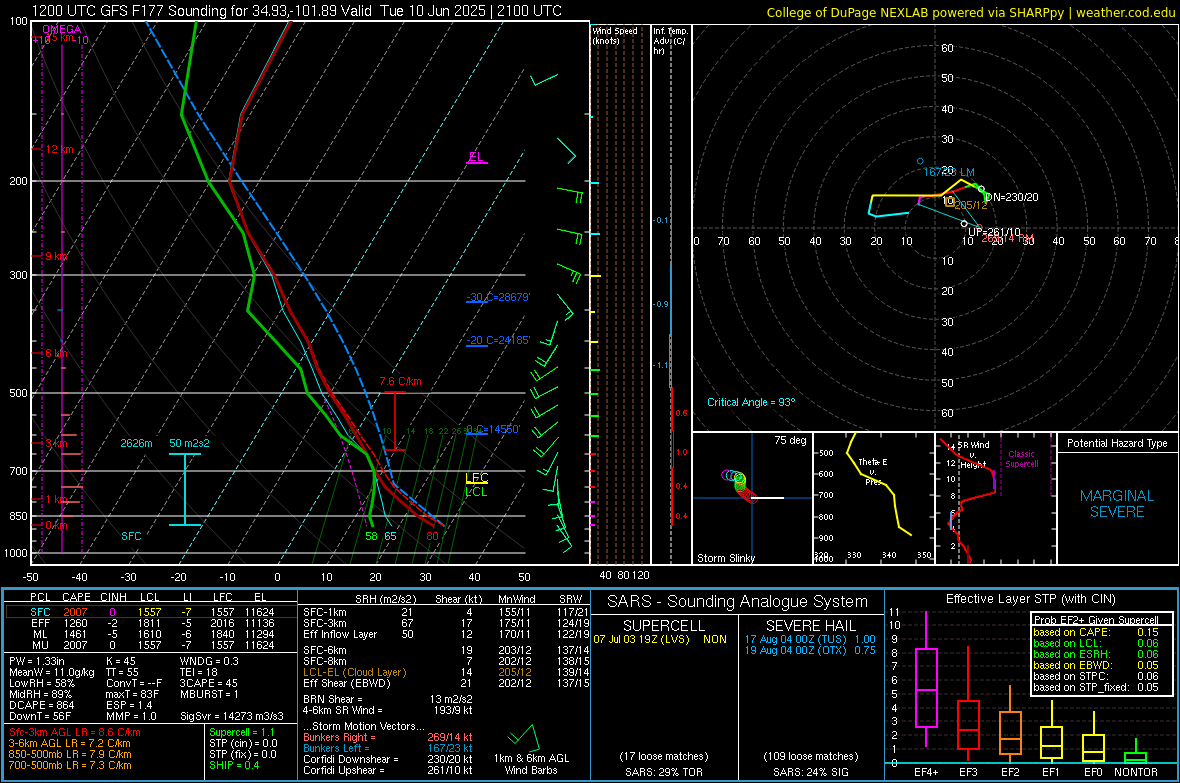Click the 0 C=14550' height label

(x=493, y=429)
